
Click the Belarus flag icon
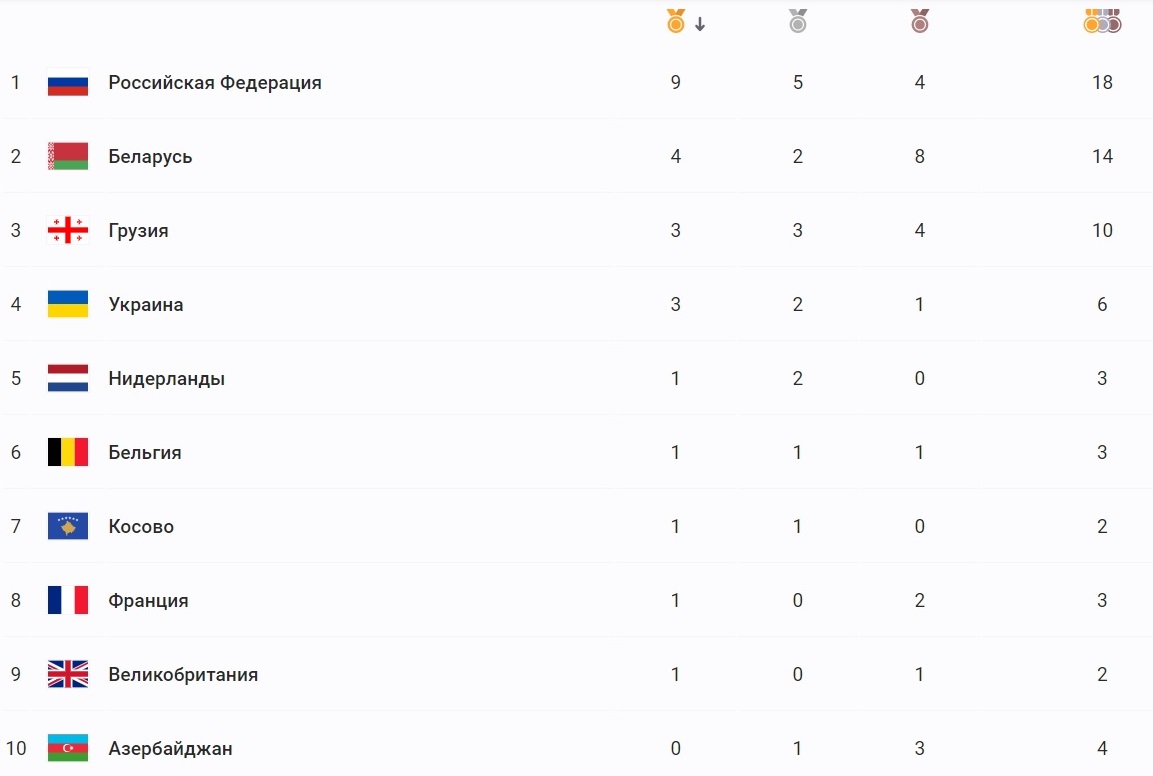68,157
